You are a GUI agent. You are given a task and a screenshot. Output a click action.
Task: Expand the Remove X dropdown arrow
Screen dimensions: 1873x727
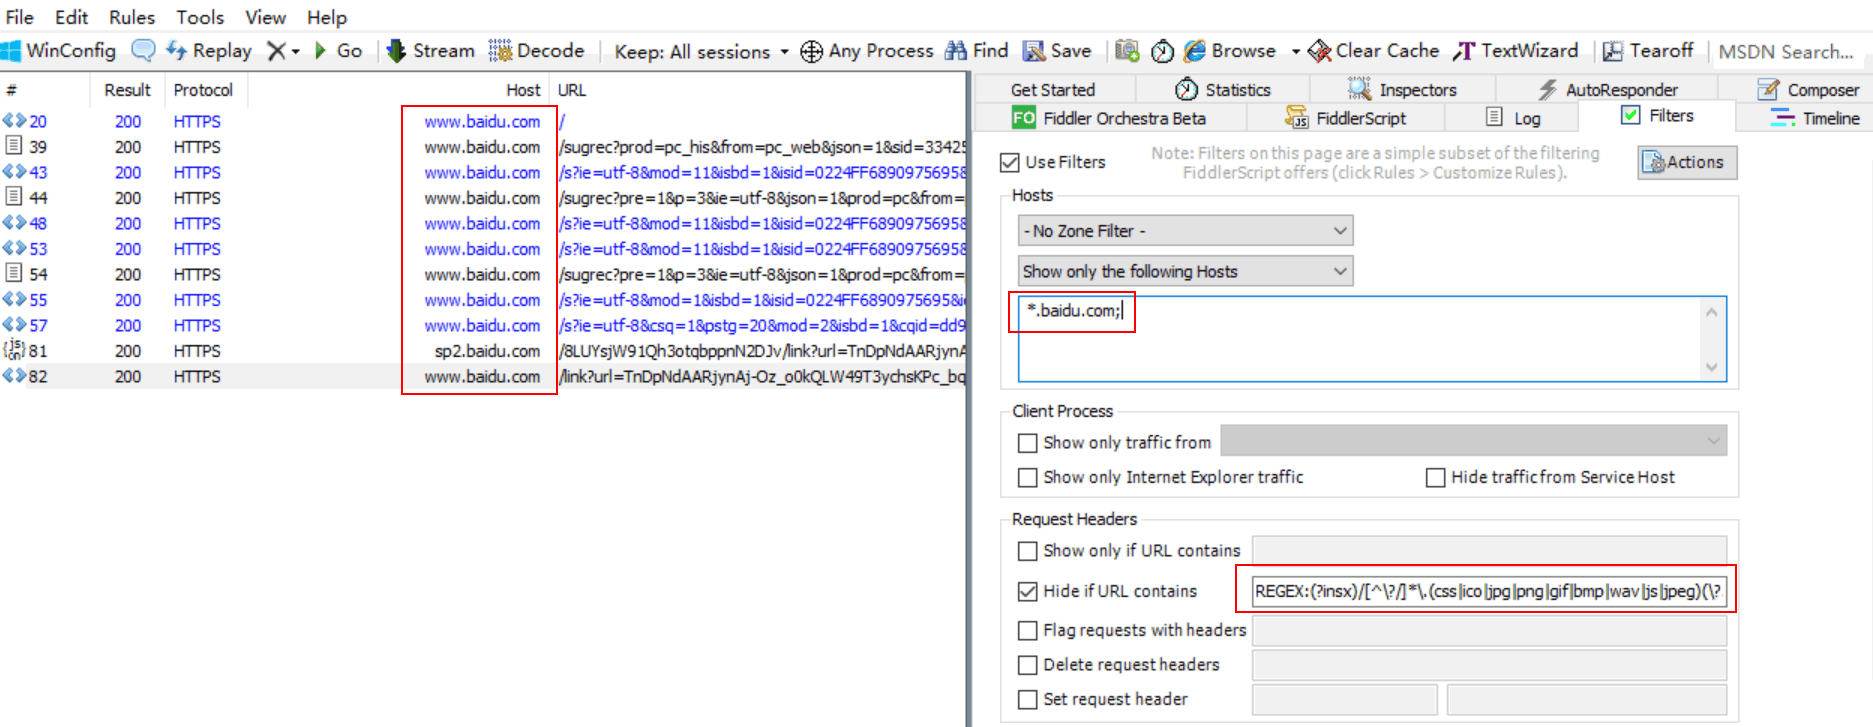coord(296,51)
